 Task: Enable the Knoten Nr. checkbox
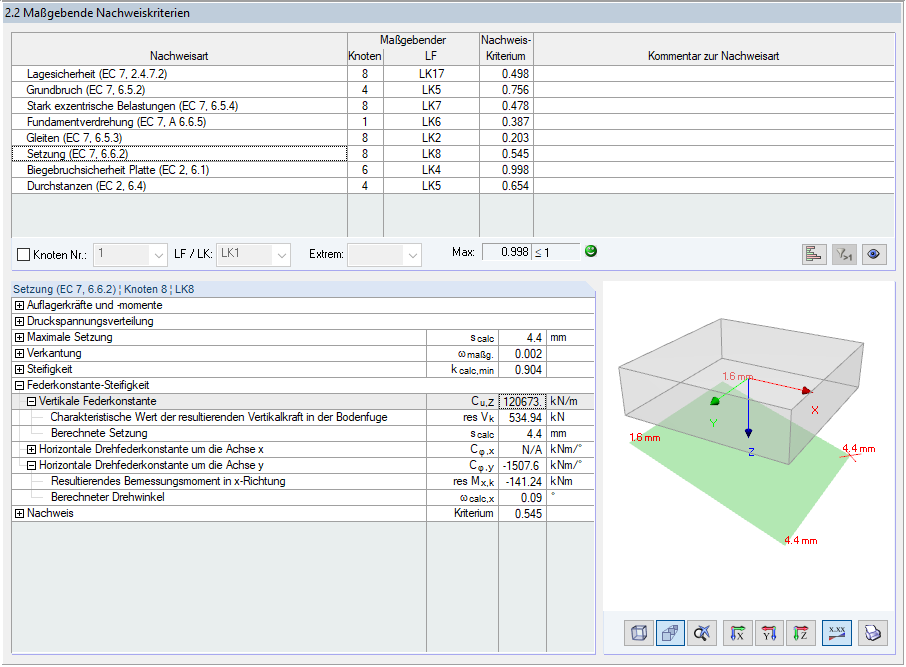coord(24,254)
